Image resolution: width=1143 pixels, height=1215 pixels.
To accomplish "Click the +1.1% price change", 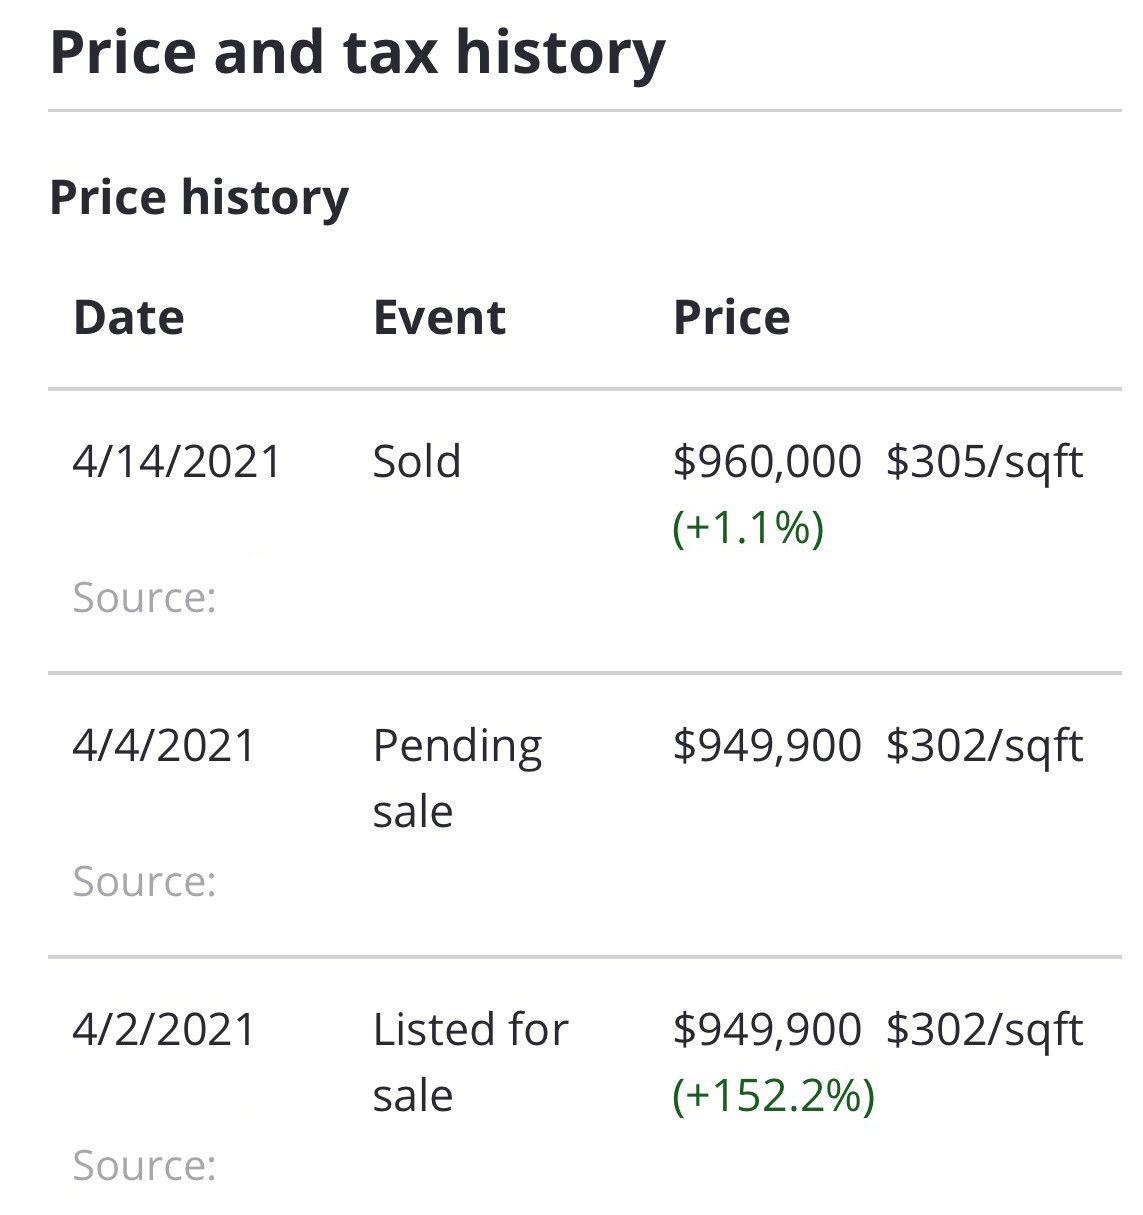I will click(x=748, y=528).
